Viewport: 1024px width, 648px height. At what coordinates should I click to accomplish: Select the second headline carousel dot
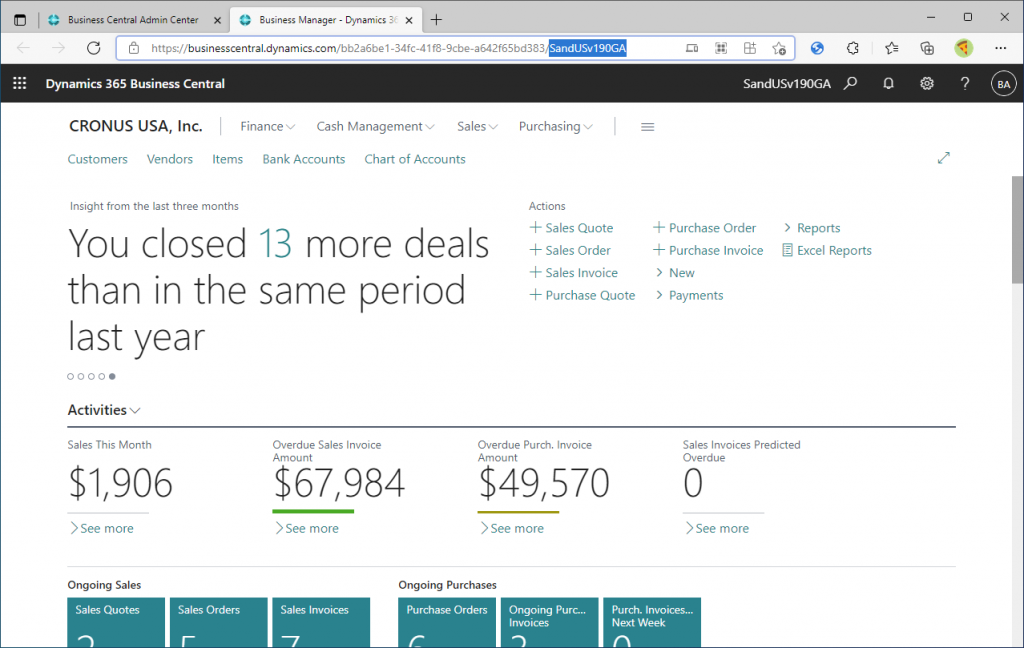(81, 376)
